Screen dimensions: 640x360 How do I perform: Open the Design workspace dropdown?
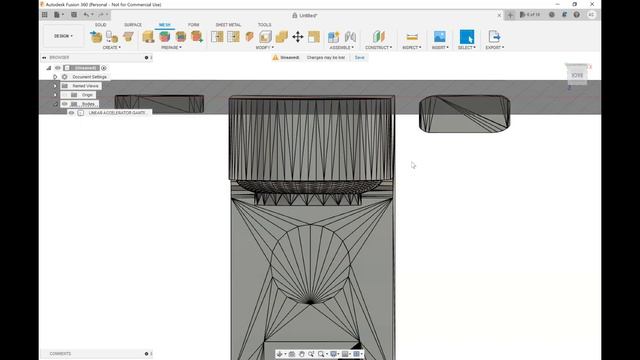pos(63,36)
